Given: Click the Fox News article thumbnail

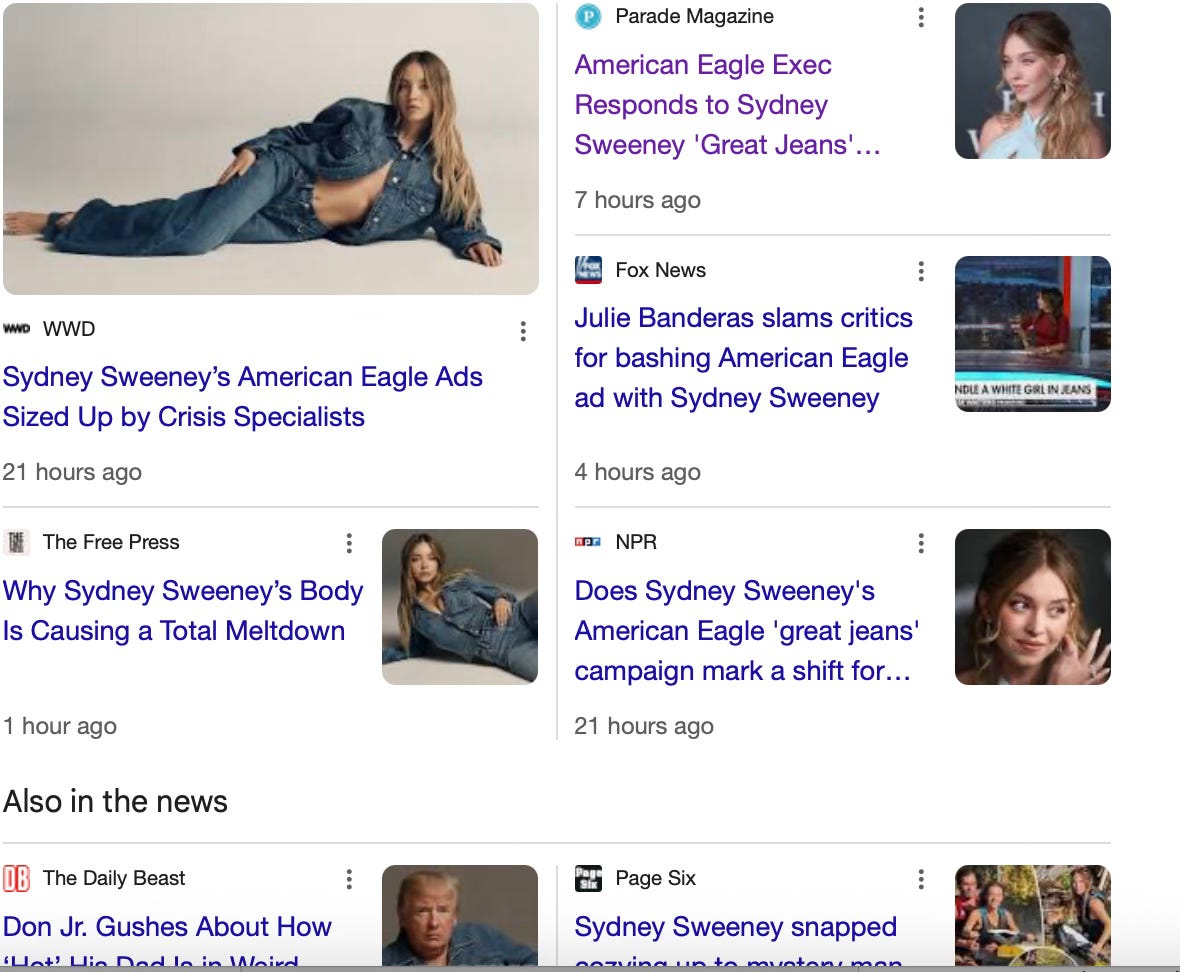Looking at the screenshot, I should click(x=1032, y=334).
